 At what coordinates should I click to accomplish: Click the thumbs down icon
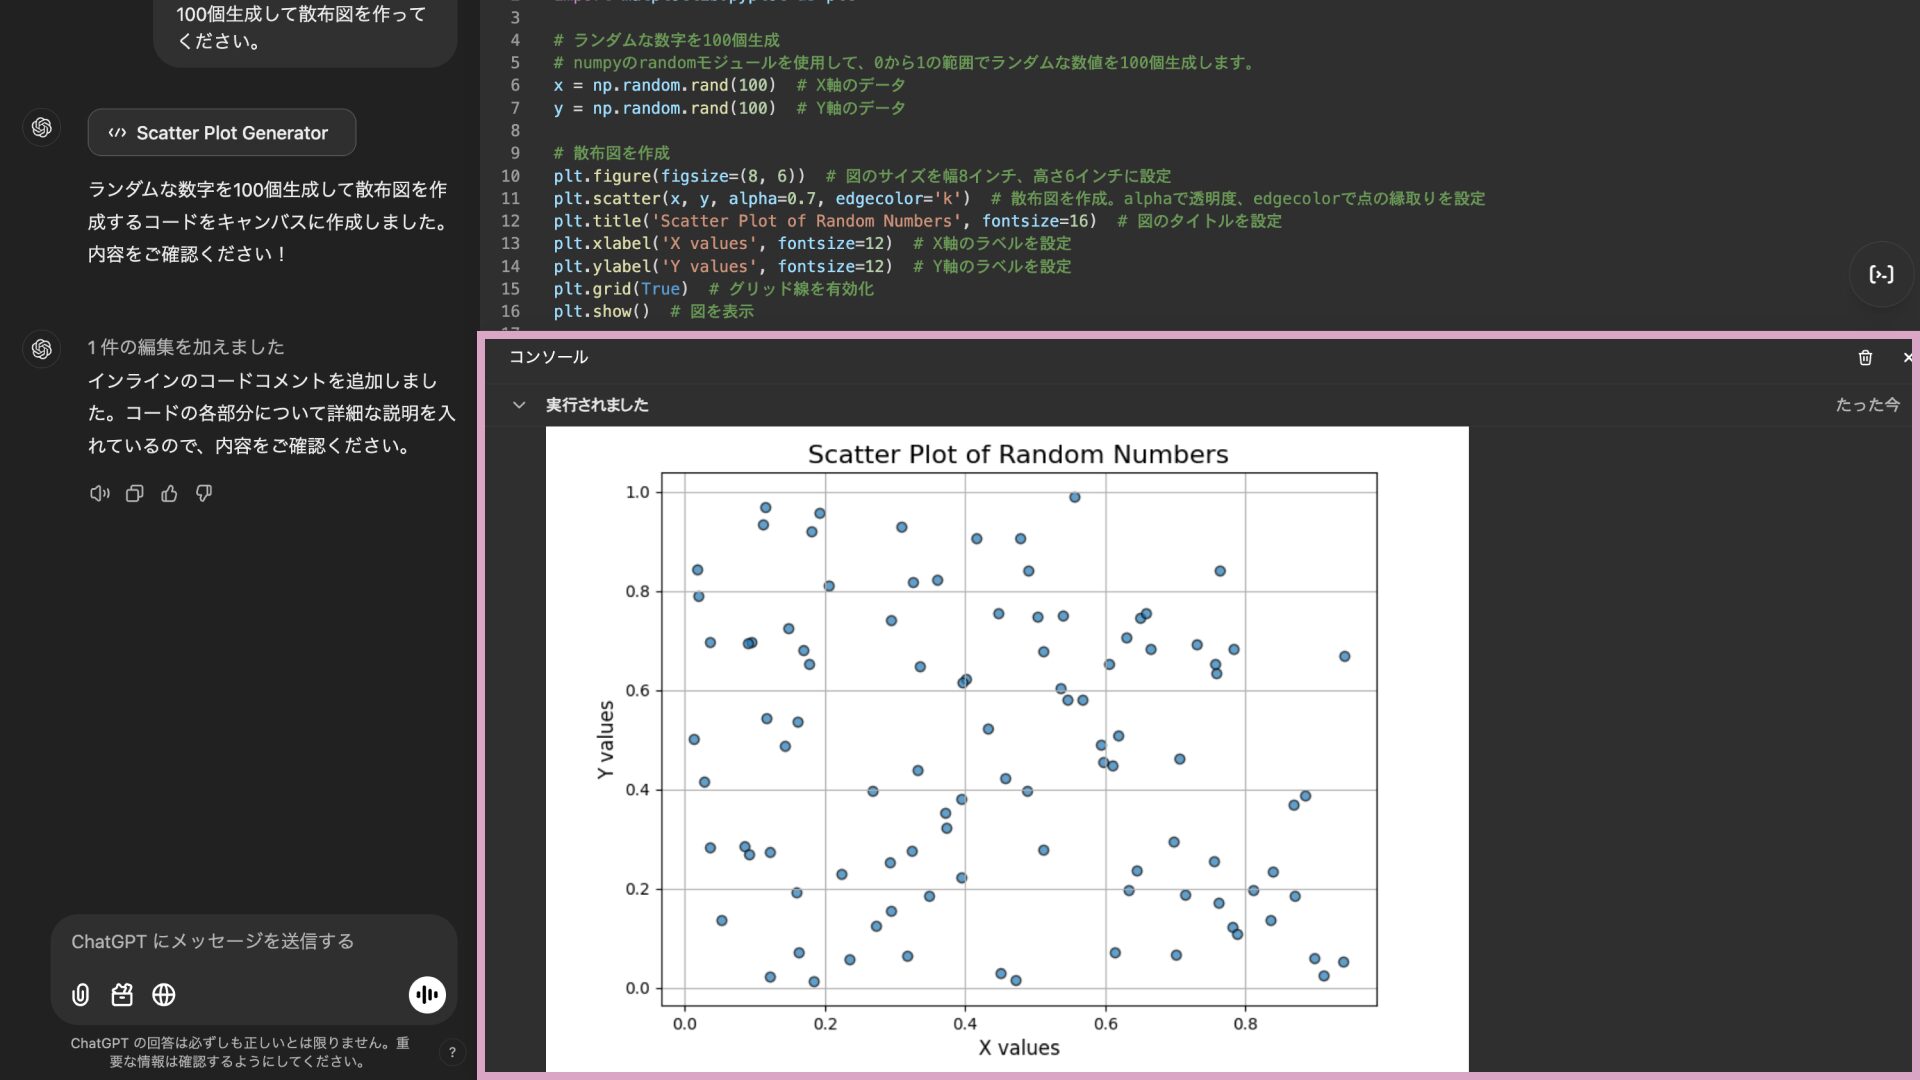204,493
